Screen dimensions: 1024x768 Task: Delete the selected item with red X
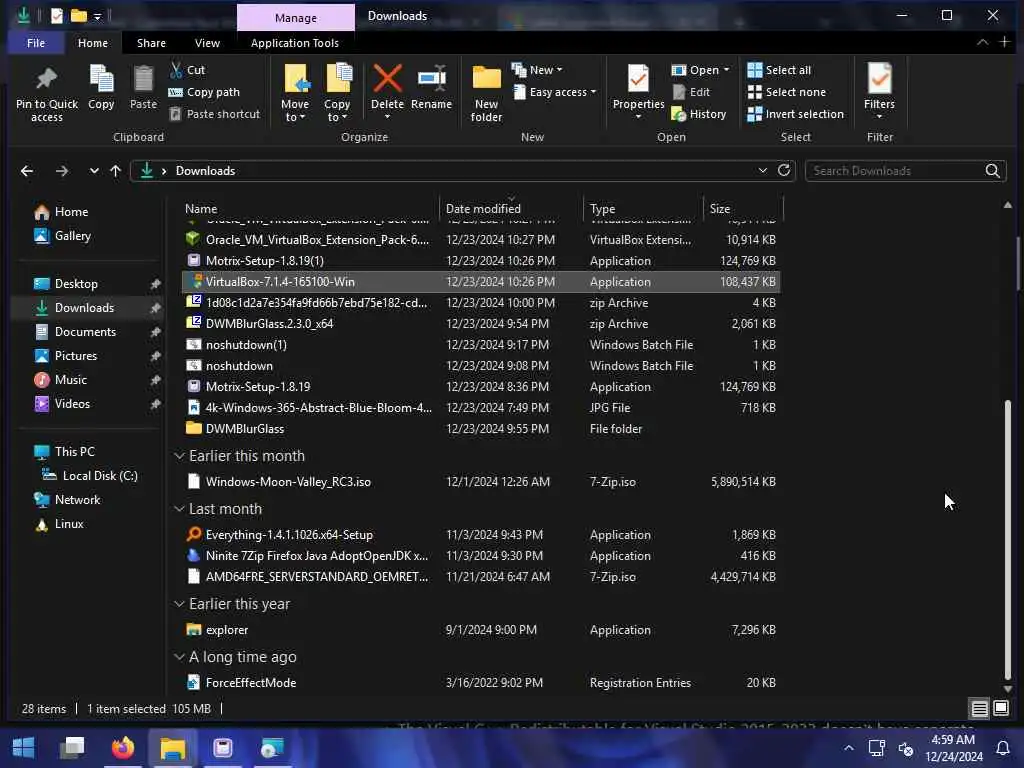pyautogui.click(x=387, y=91)
